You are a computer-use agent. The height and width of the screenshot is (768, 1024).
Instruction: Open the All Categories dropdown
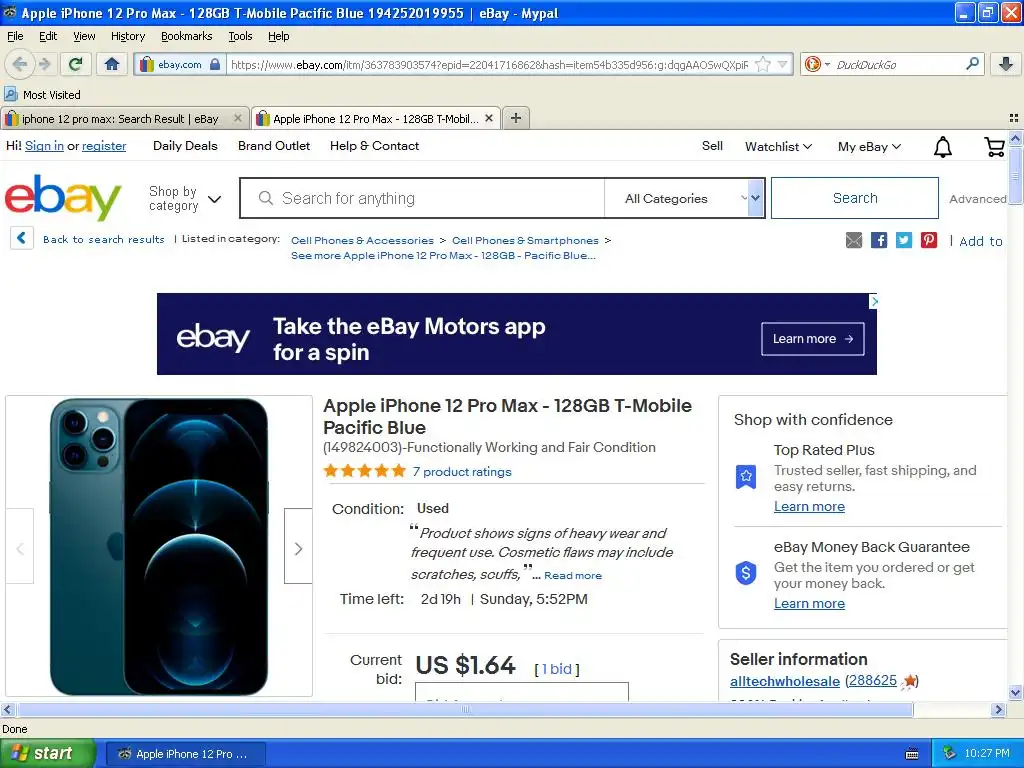pyautogui.click(x=685, y=199)
